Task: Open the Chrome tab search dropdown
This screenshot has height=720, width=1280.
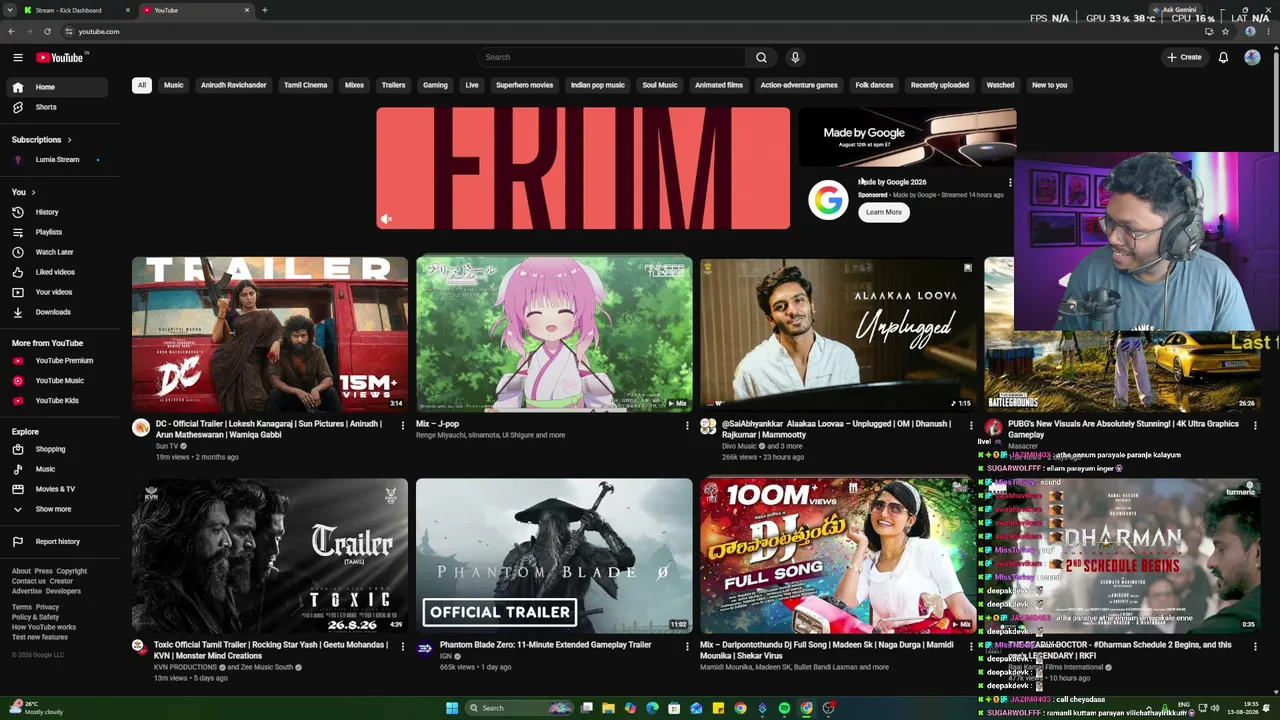Action: tap(11, 10)
